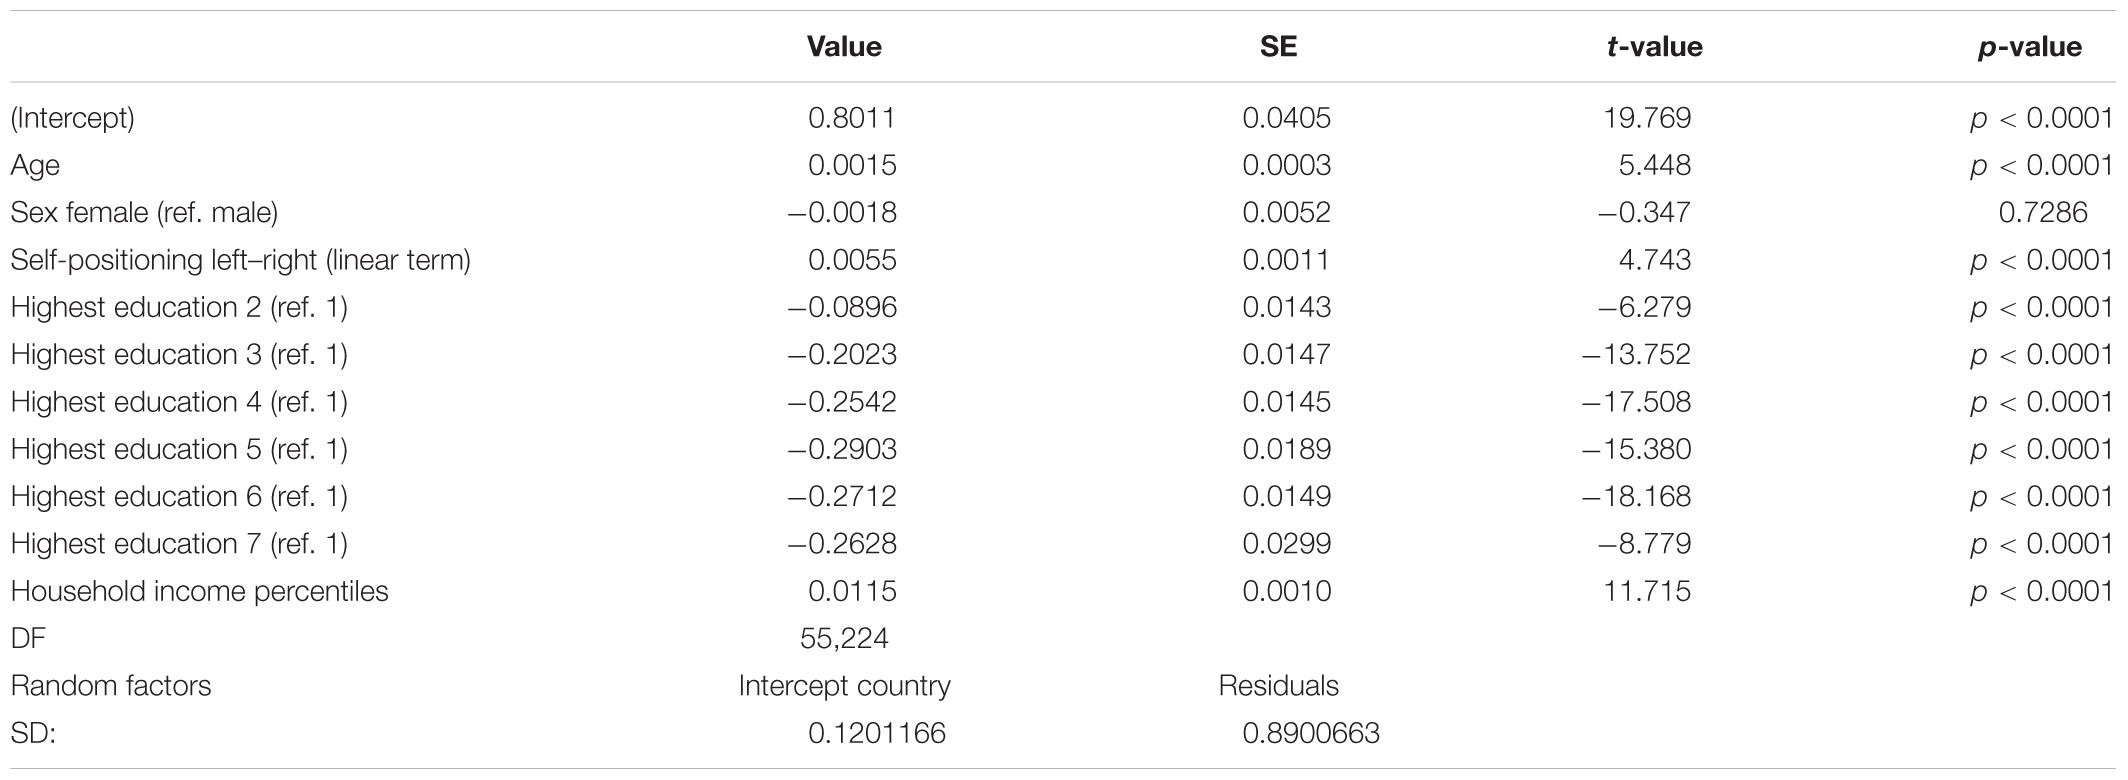Click the SE column header
The height and width of the screenshot is (780, 2128).
point(1278,47)
